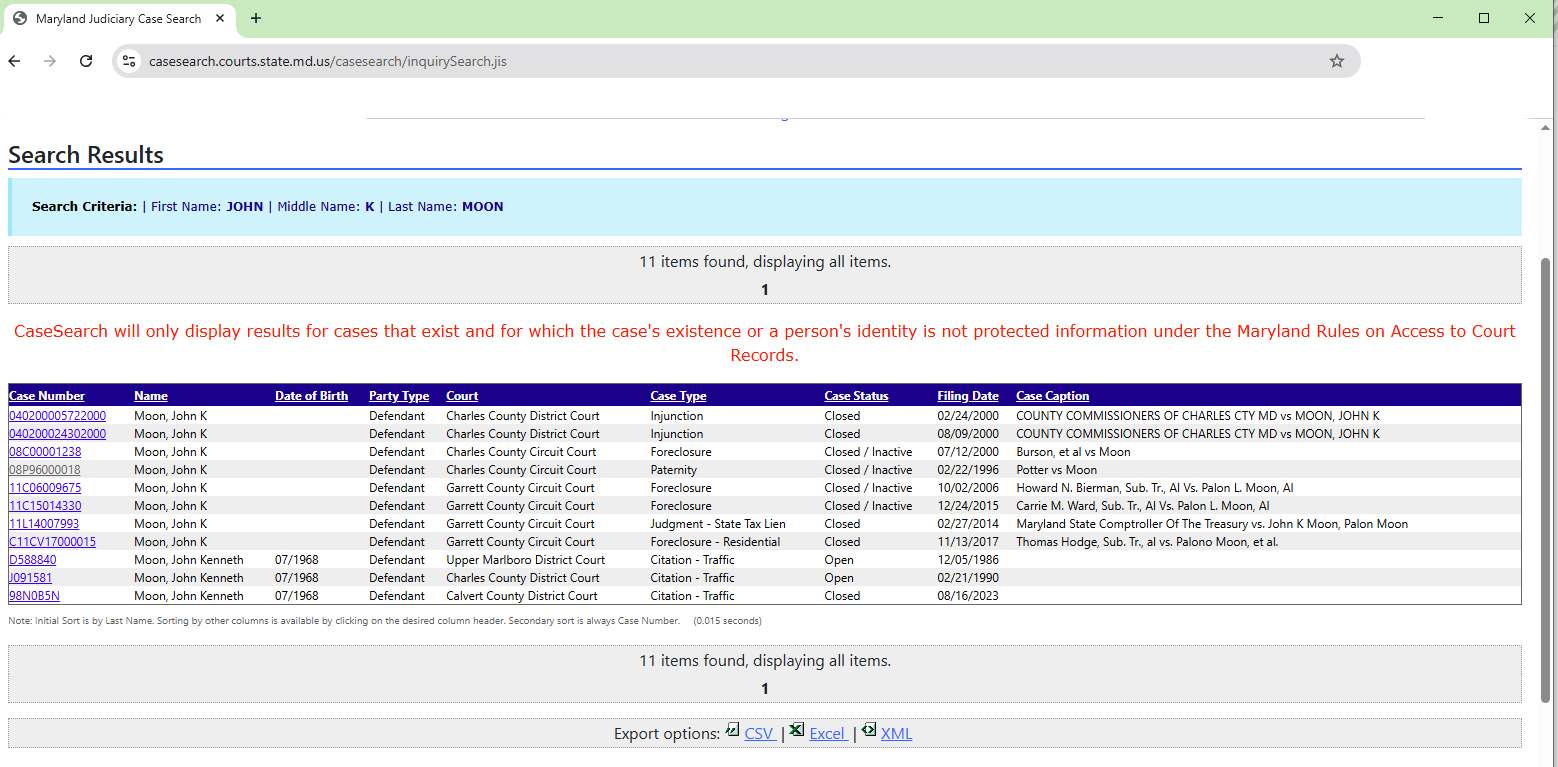Click the browser back arrow

point(14,61)
